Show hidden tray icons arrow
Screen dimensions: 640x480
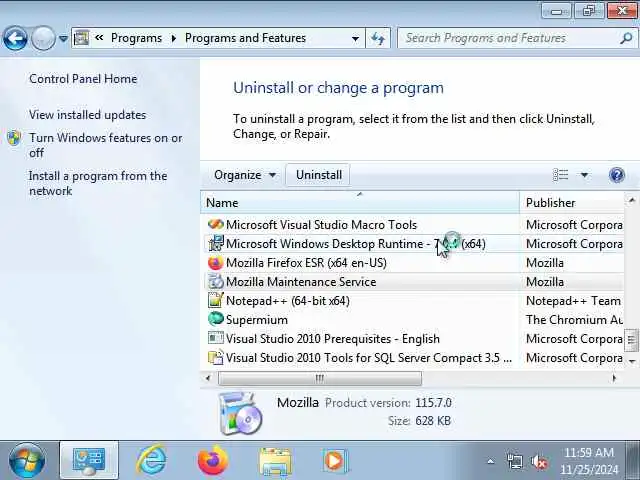pos(491,462)
